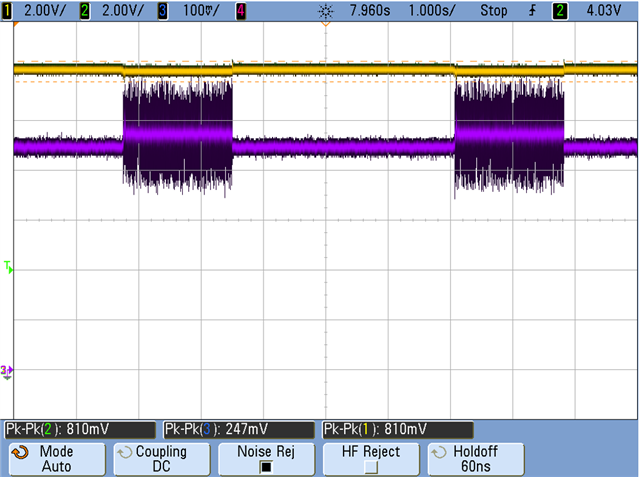Click channel 3 ground reference marker
The height and width of the screenshot is (477, 640).
pos(7,372)
